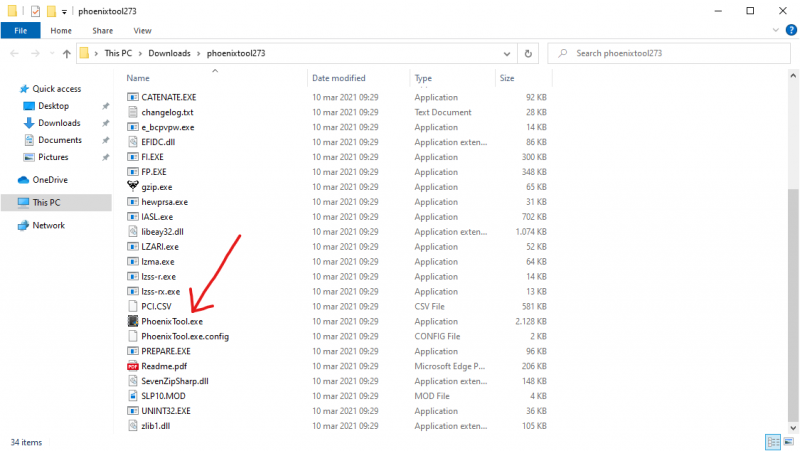Select the lzss-r.exe file name
This screenshot has width=800, height=451.
[x=158, y=276]
